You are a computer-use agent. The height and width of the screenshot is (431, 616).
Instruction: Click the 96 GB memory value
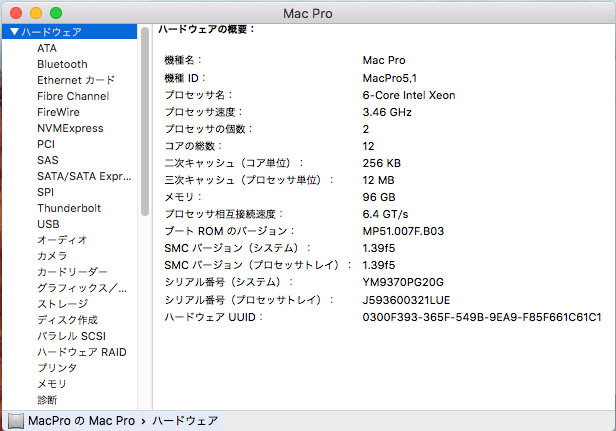pos(379,197)
